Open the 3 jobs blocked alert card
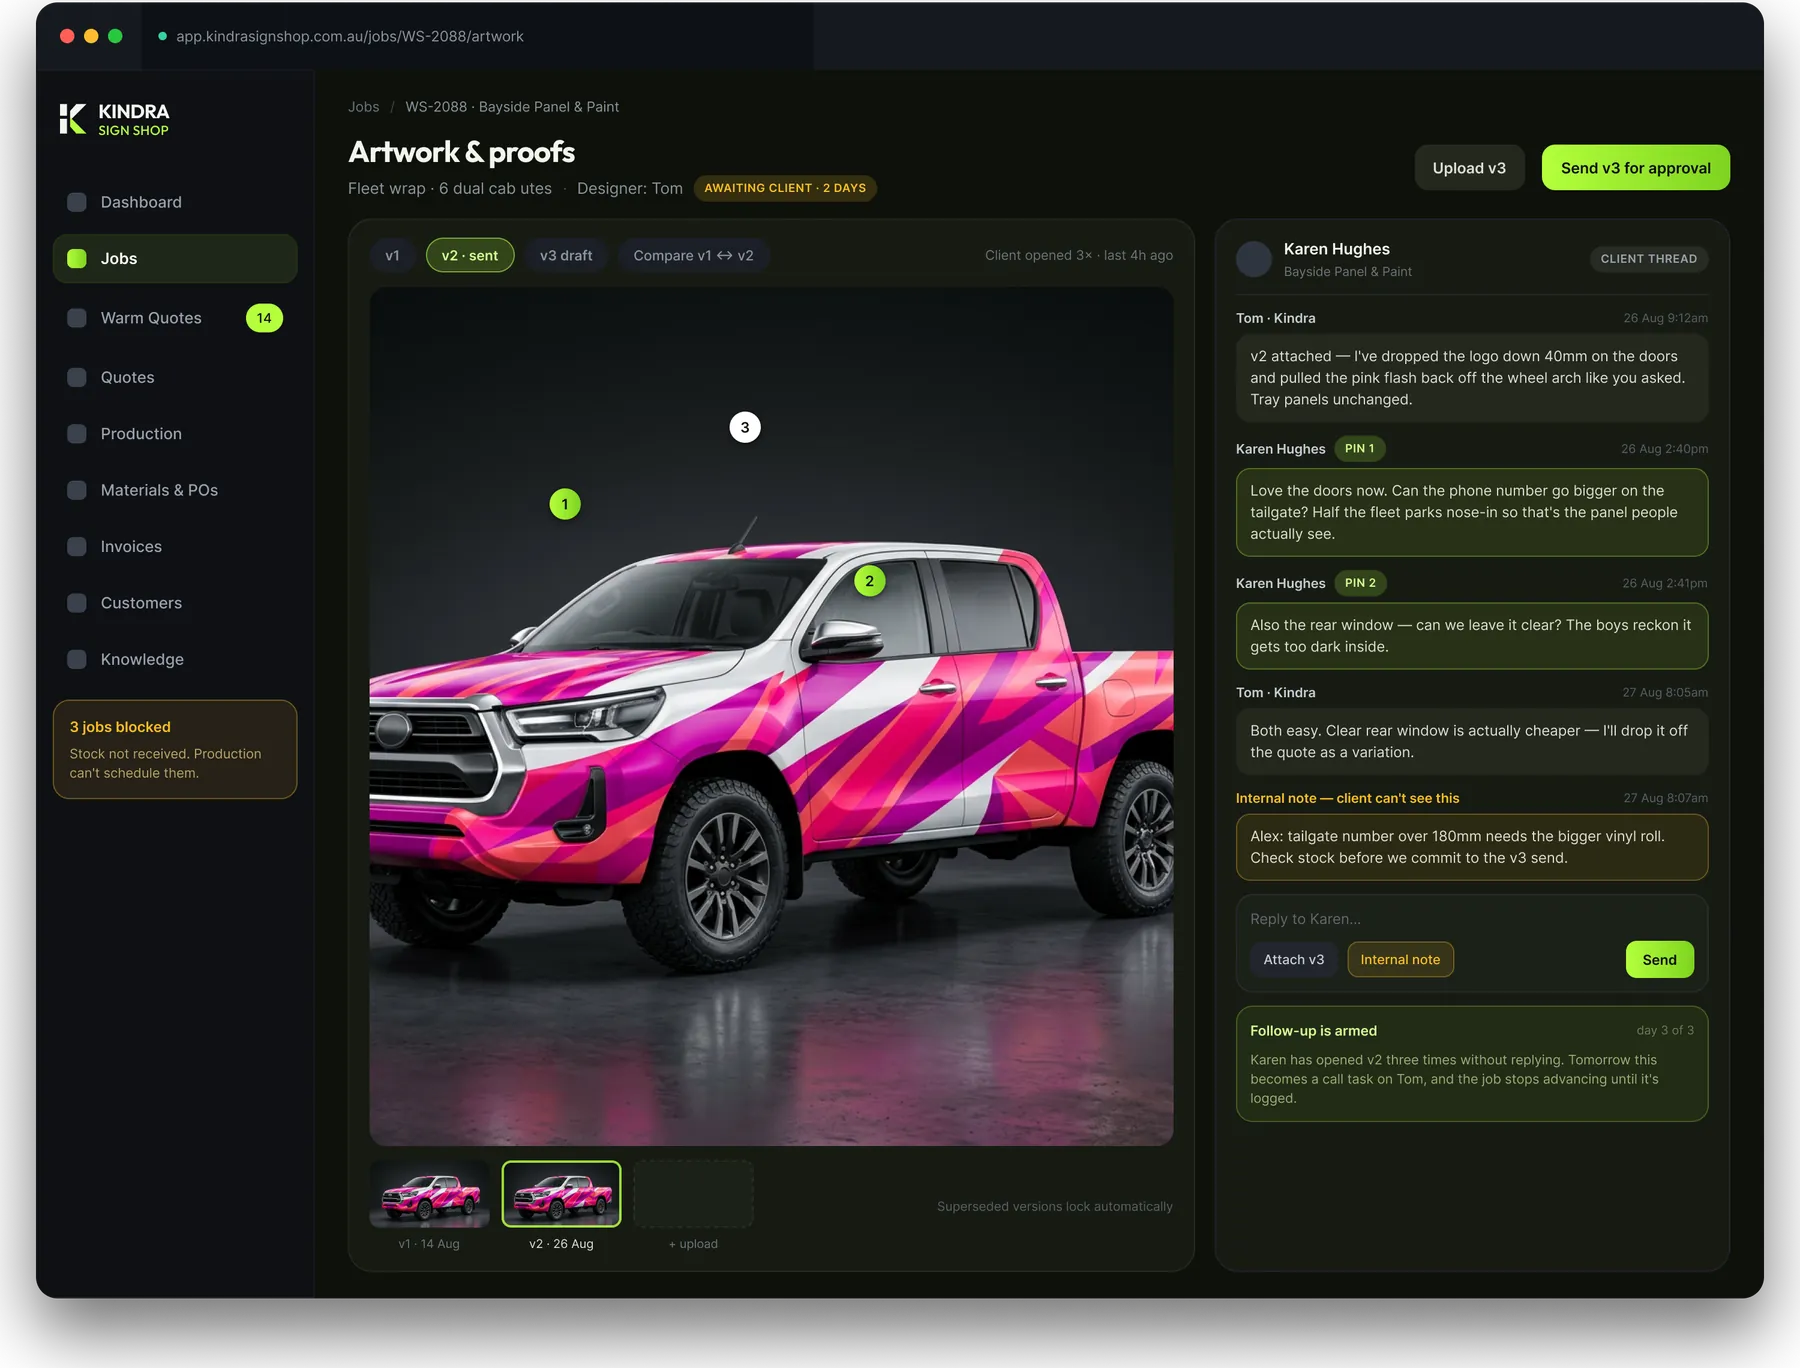The width and height of the screenshot is (1800, 1368). pos(175,749)
